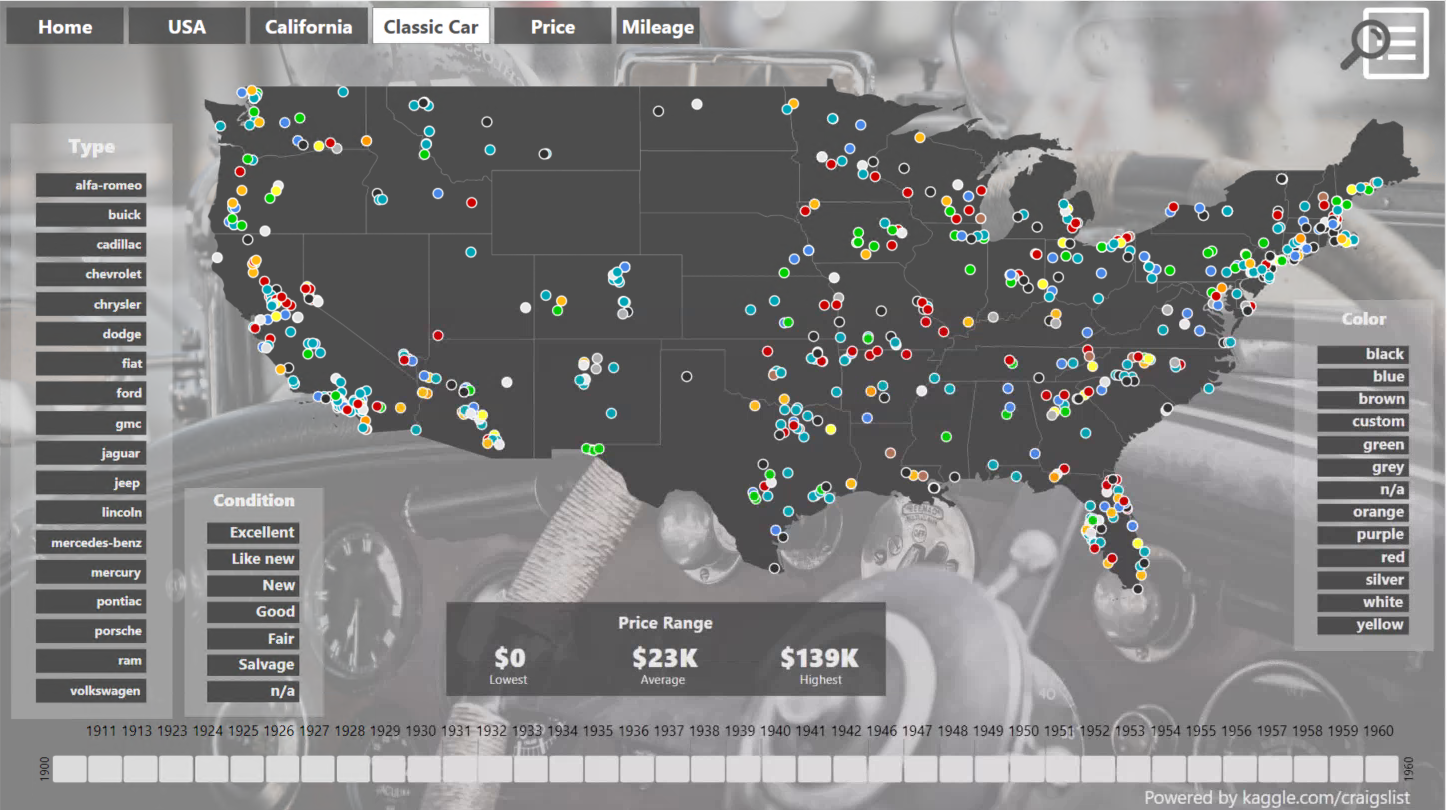Click the $139K Highest price value
This screenshot has width=1447, height=810.
(820, 658)
